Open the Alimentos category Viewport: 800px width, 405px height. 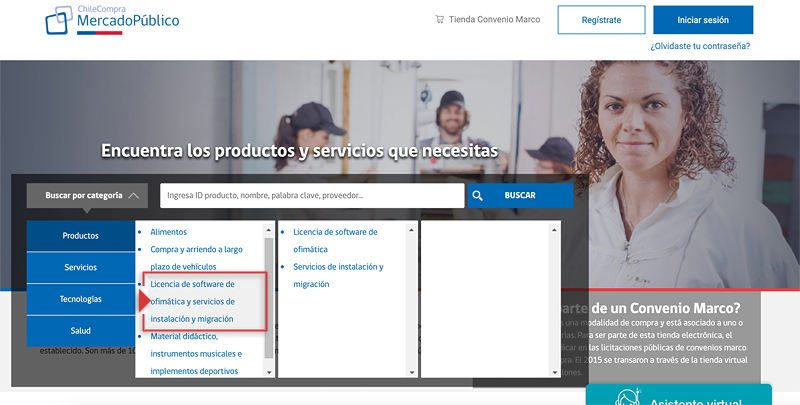click(168, 232)
